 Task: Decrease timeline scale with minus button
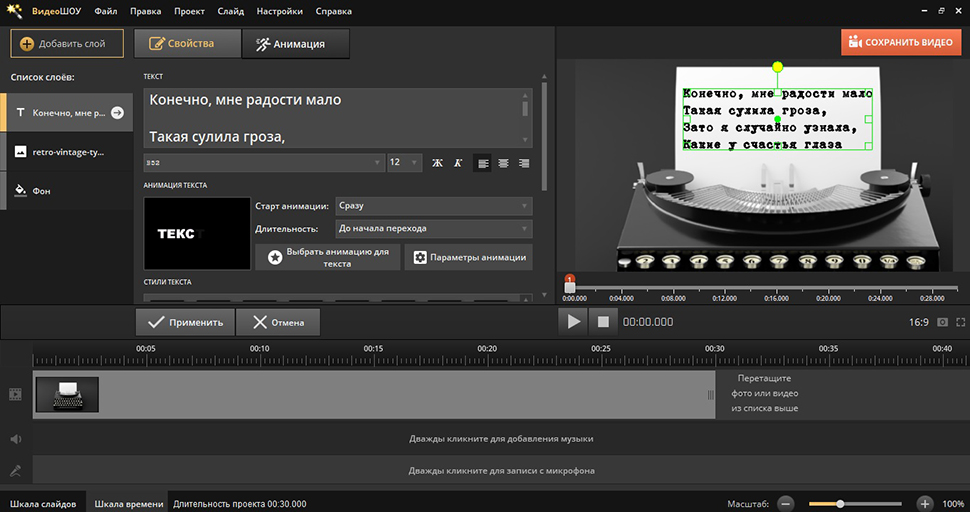click(786, 503)
